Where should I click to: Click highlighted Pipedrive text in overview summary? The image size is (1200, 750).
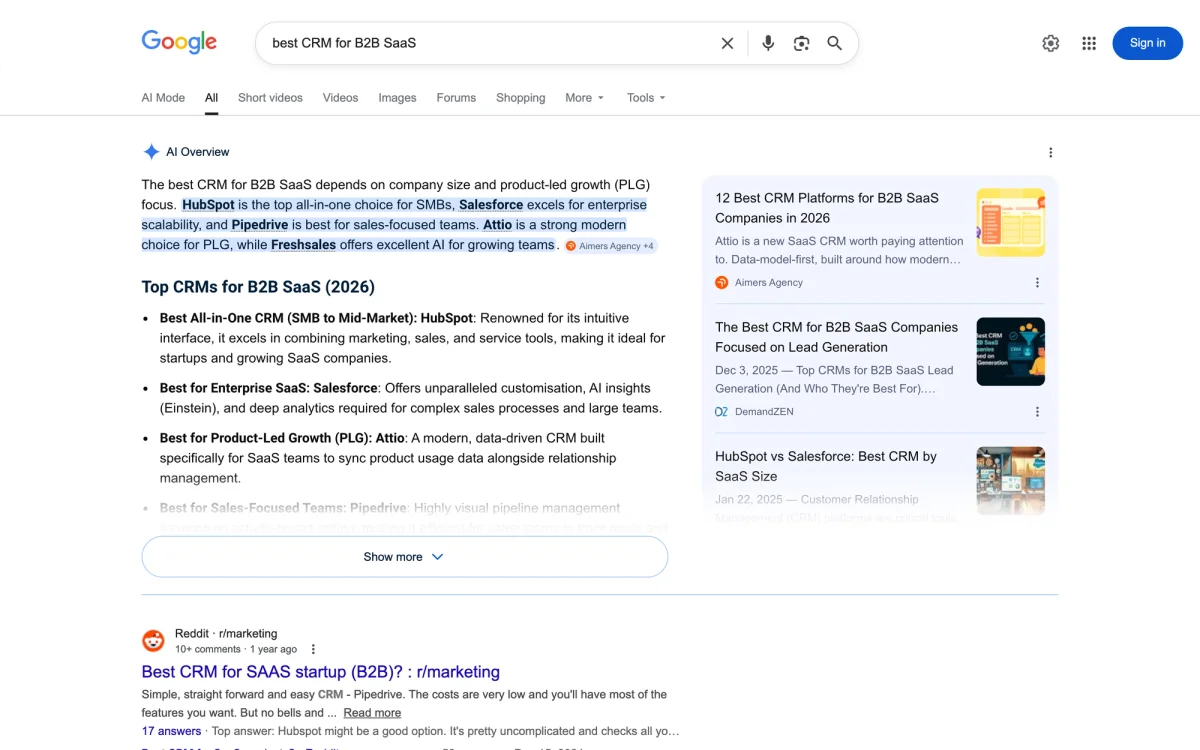click(x=260, y=225)
